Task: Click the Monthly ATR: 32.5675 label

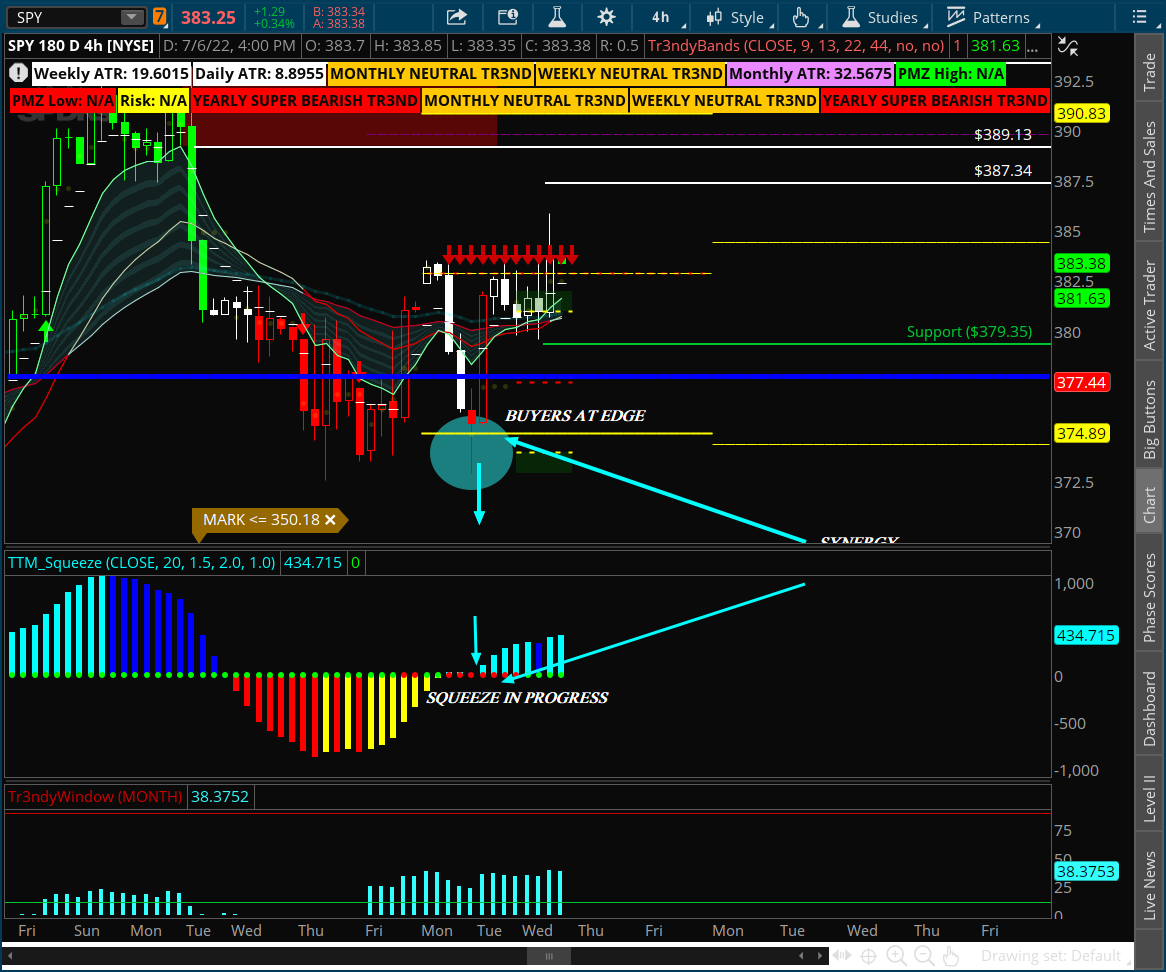Action: [811, 74]
